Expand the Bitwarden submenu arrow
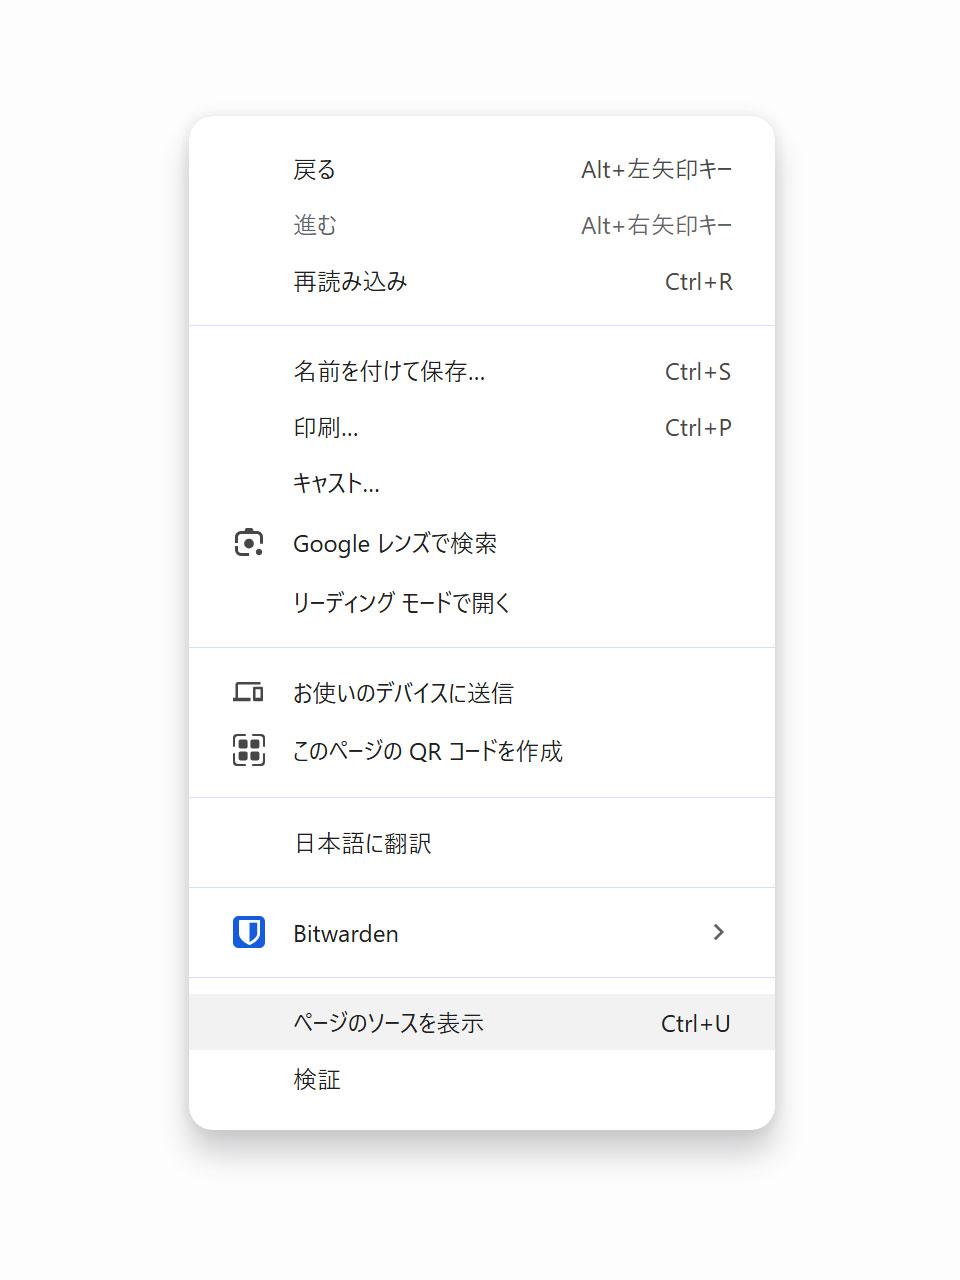Screen dimensions: 960x1280 coord(718,932)
